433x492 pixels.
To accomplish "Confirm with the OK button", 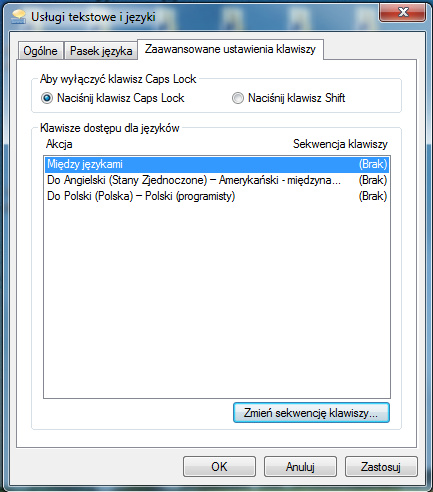I will 219,466.
